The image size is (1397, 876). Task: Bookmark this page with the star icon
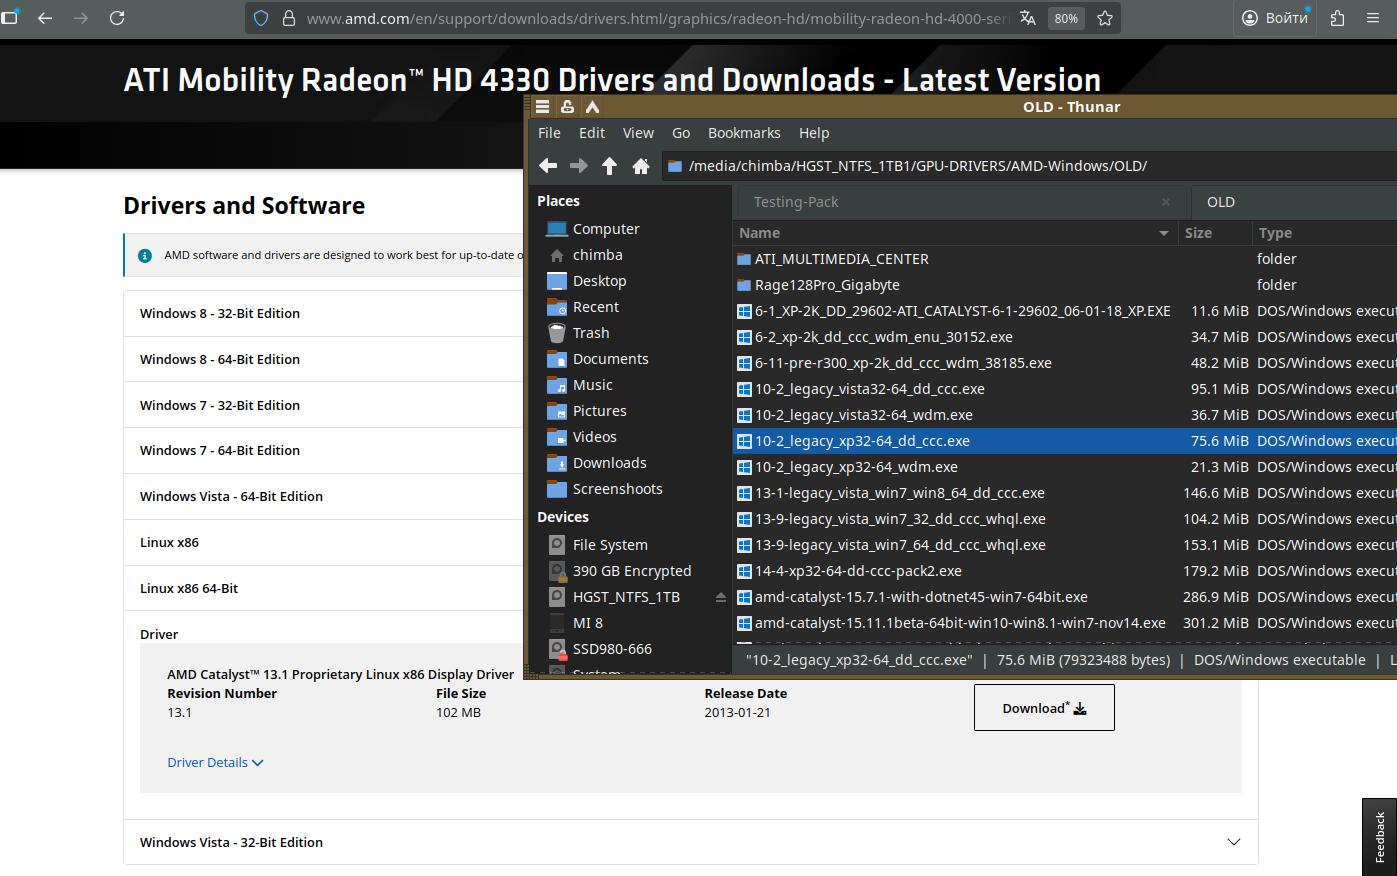[x=1105, y=18]
